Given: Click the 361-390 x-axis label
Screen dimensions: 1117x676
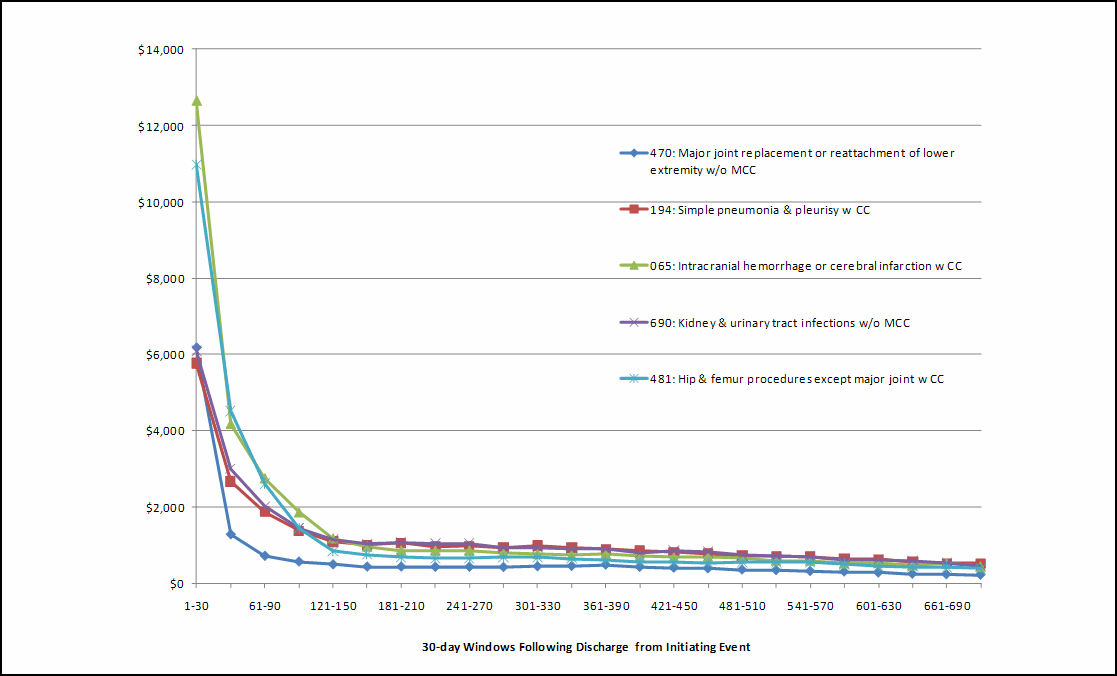Looking at the screenshot, I should pyautogui.click(x=605, y=607).
